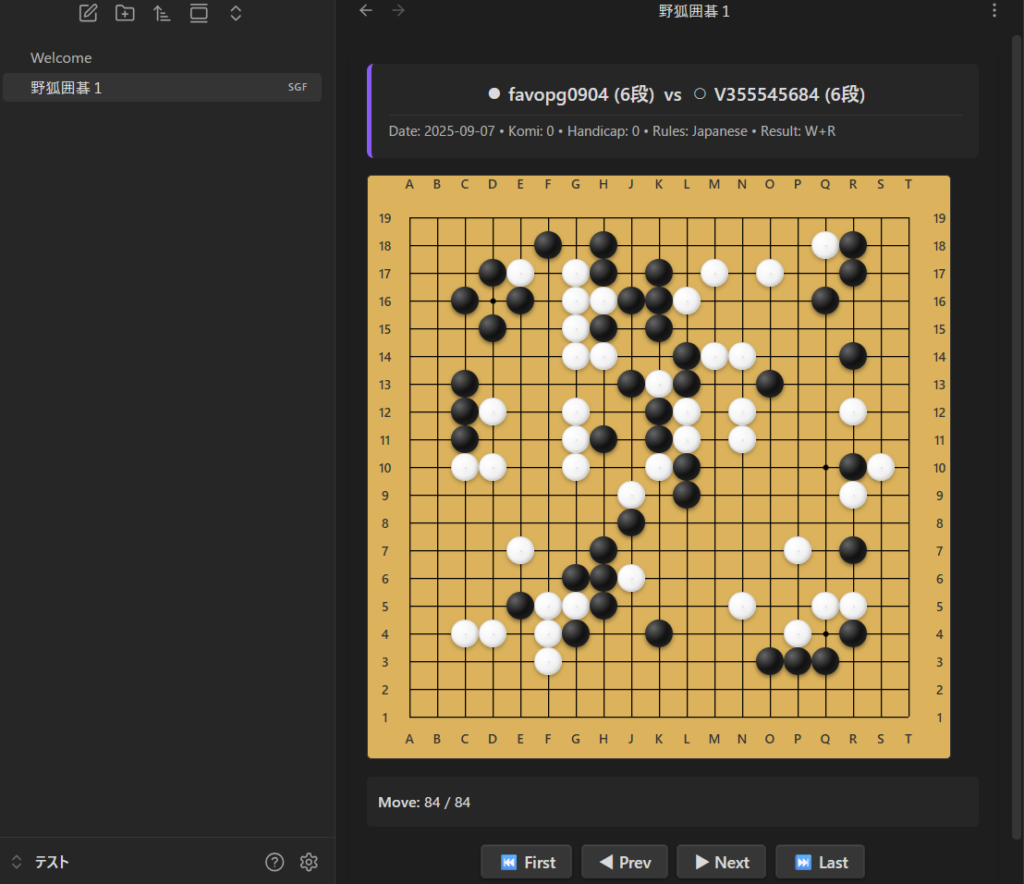1024x884 pixels.
Task: Click the white stone at S10
Action: pos(880,467)
